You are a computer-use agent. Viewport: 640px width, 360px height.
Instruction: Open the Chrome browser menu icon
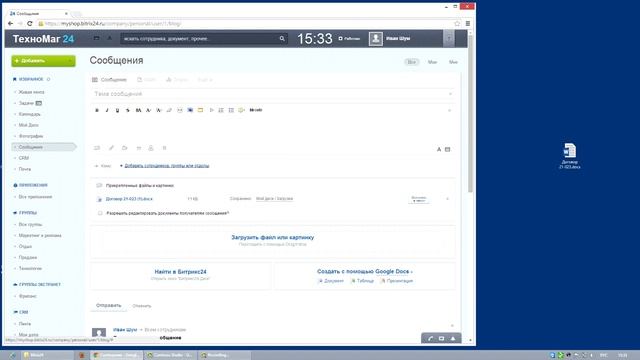(x=468, y=24)
